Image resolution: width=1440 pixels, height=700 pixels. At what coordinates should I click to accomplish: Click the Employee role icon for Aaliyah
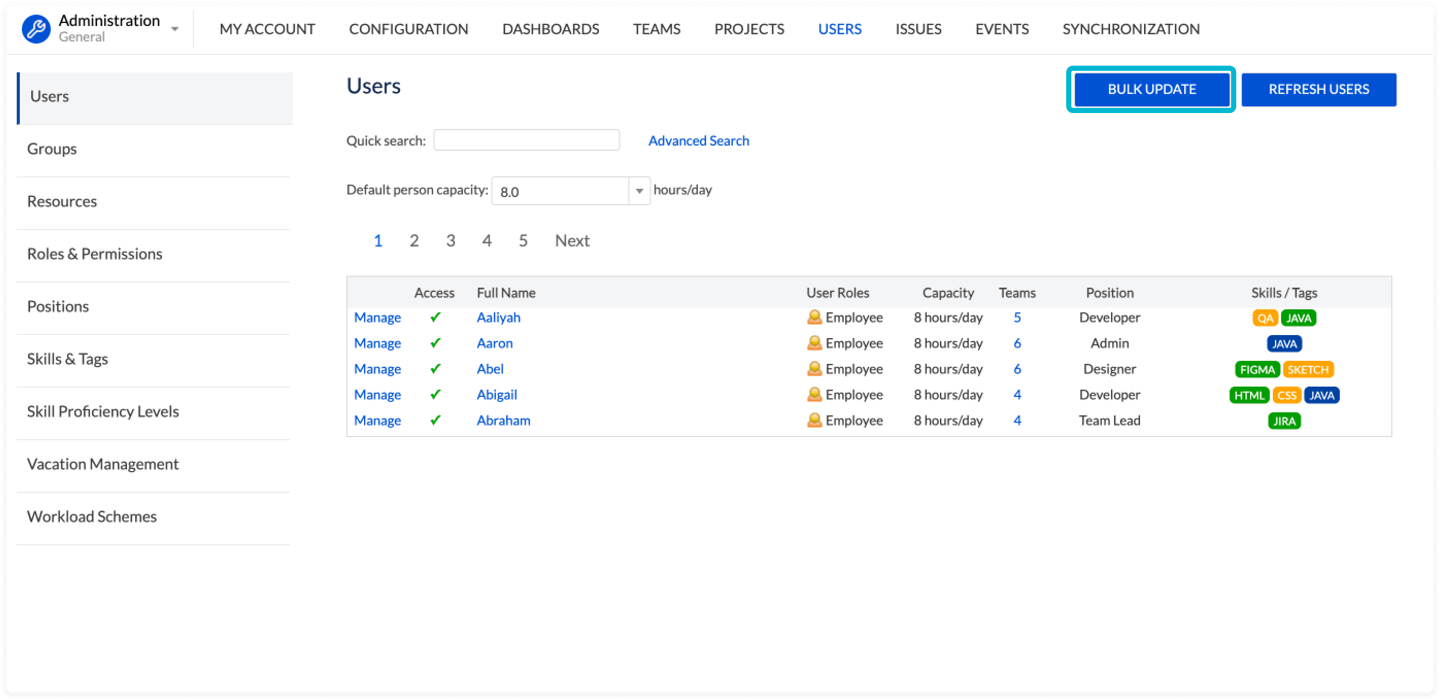814,318
